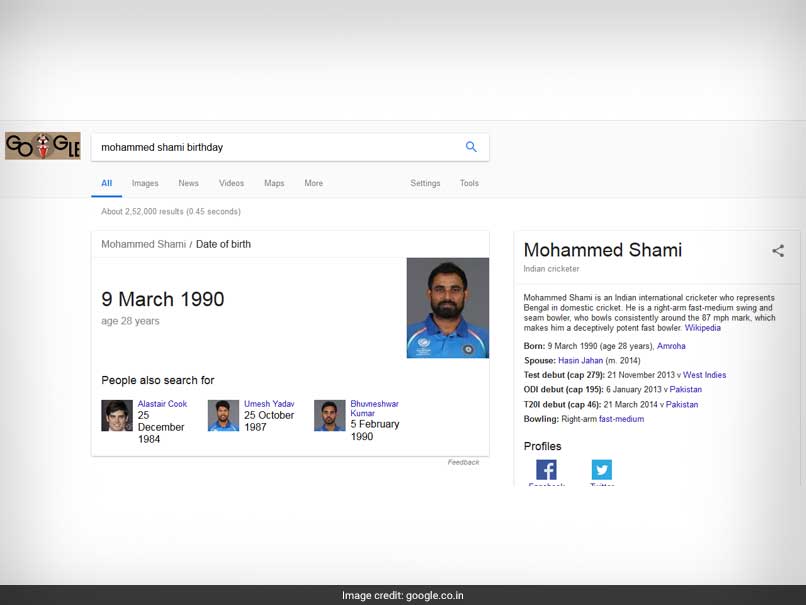806x605 pixels.
Task: Switch to the Images tab
Action: pos(145,183)
